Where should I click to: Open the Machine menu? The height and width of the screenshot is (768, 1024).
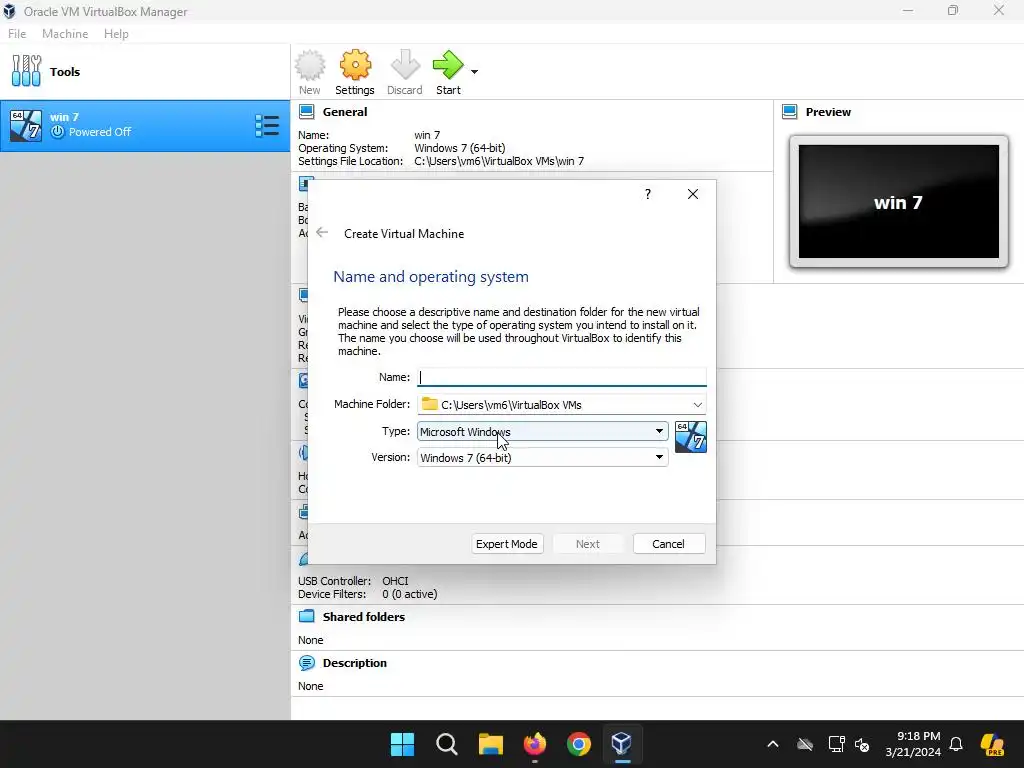coord(65,33)
